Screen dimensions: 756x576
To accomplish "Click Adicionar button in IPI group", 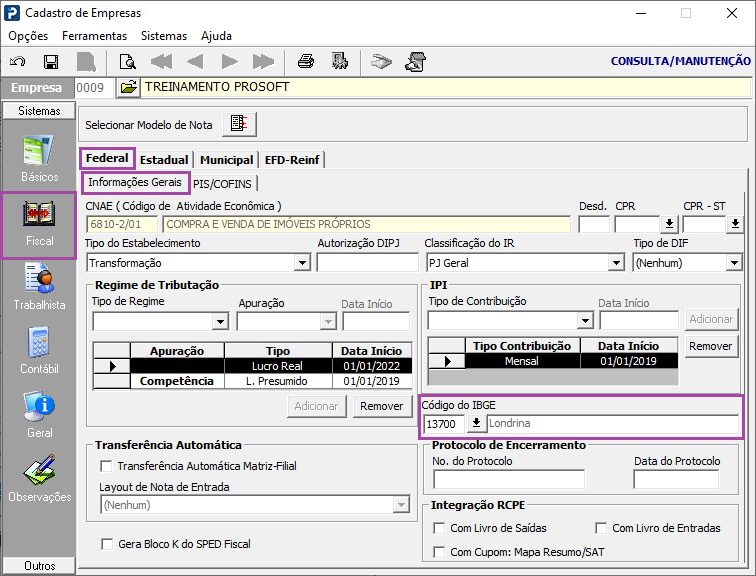I will click(711, 319).
